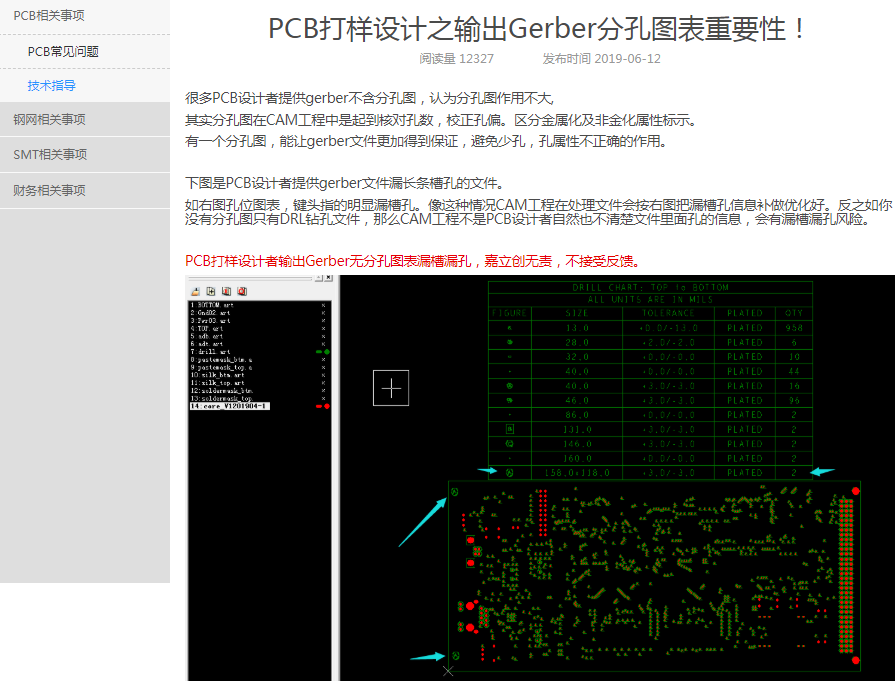Select the highlighted 14:care_V1201904-1 layer

(x=229, y=406)
